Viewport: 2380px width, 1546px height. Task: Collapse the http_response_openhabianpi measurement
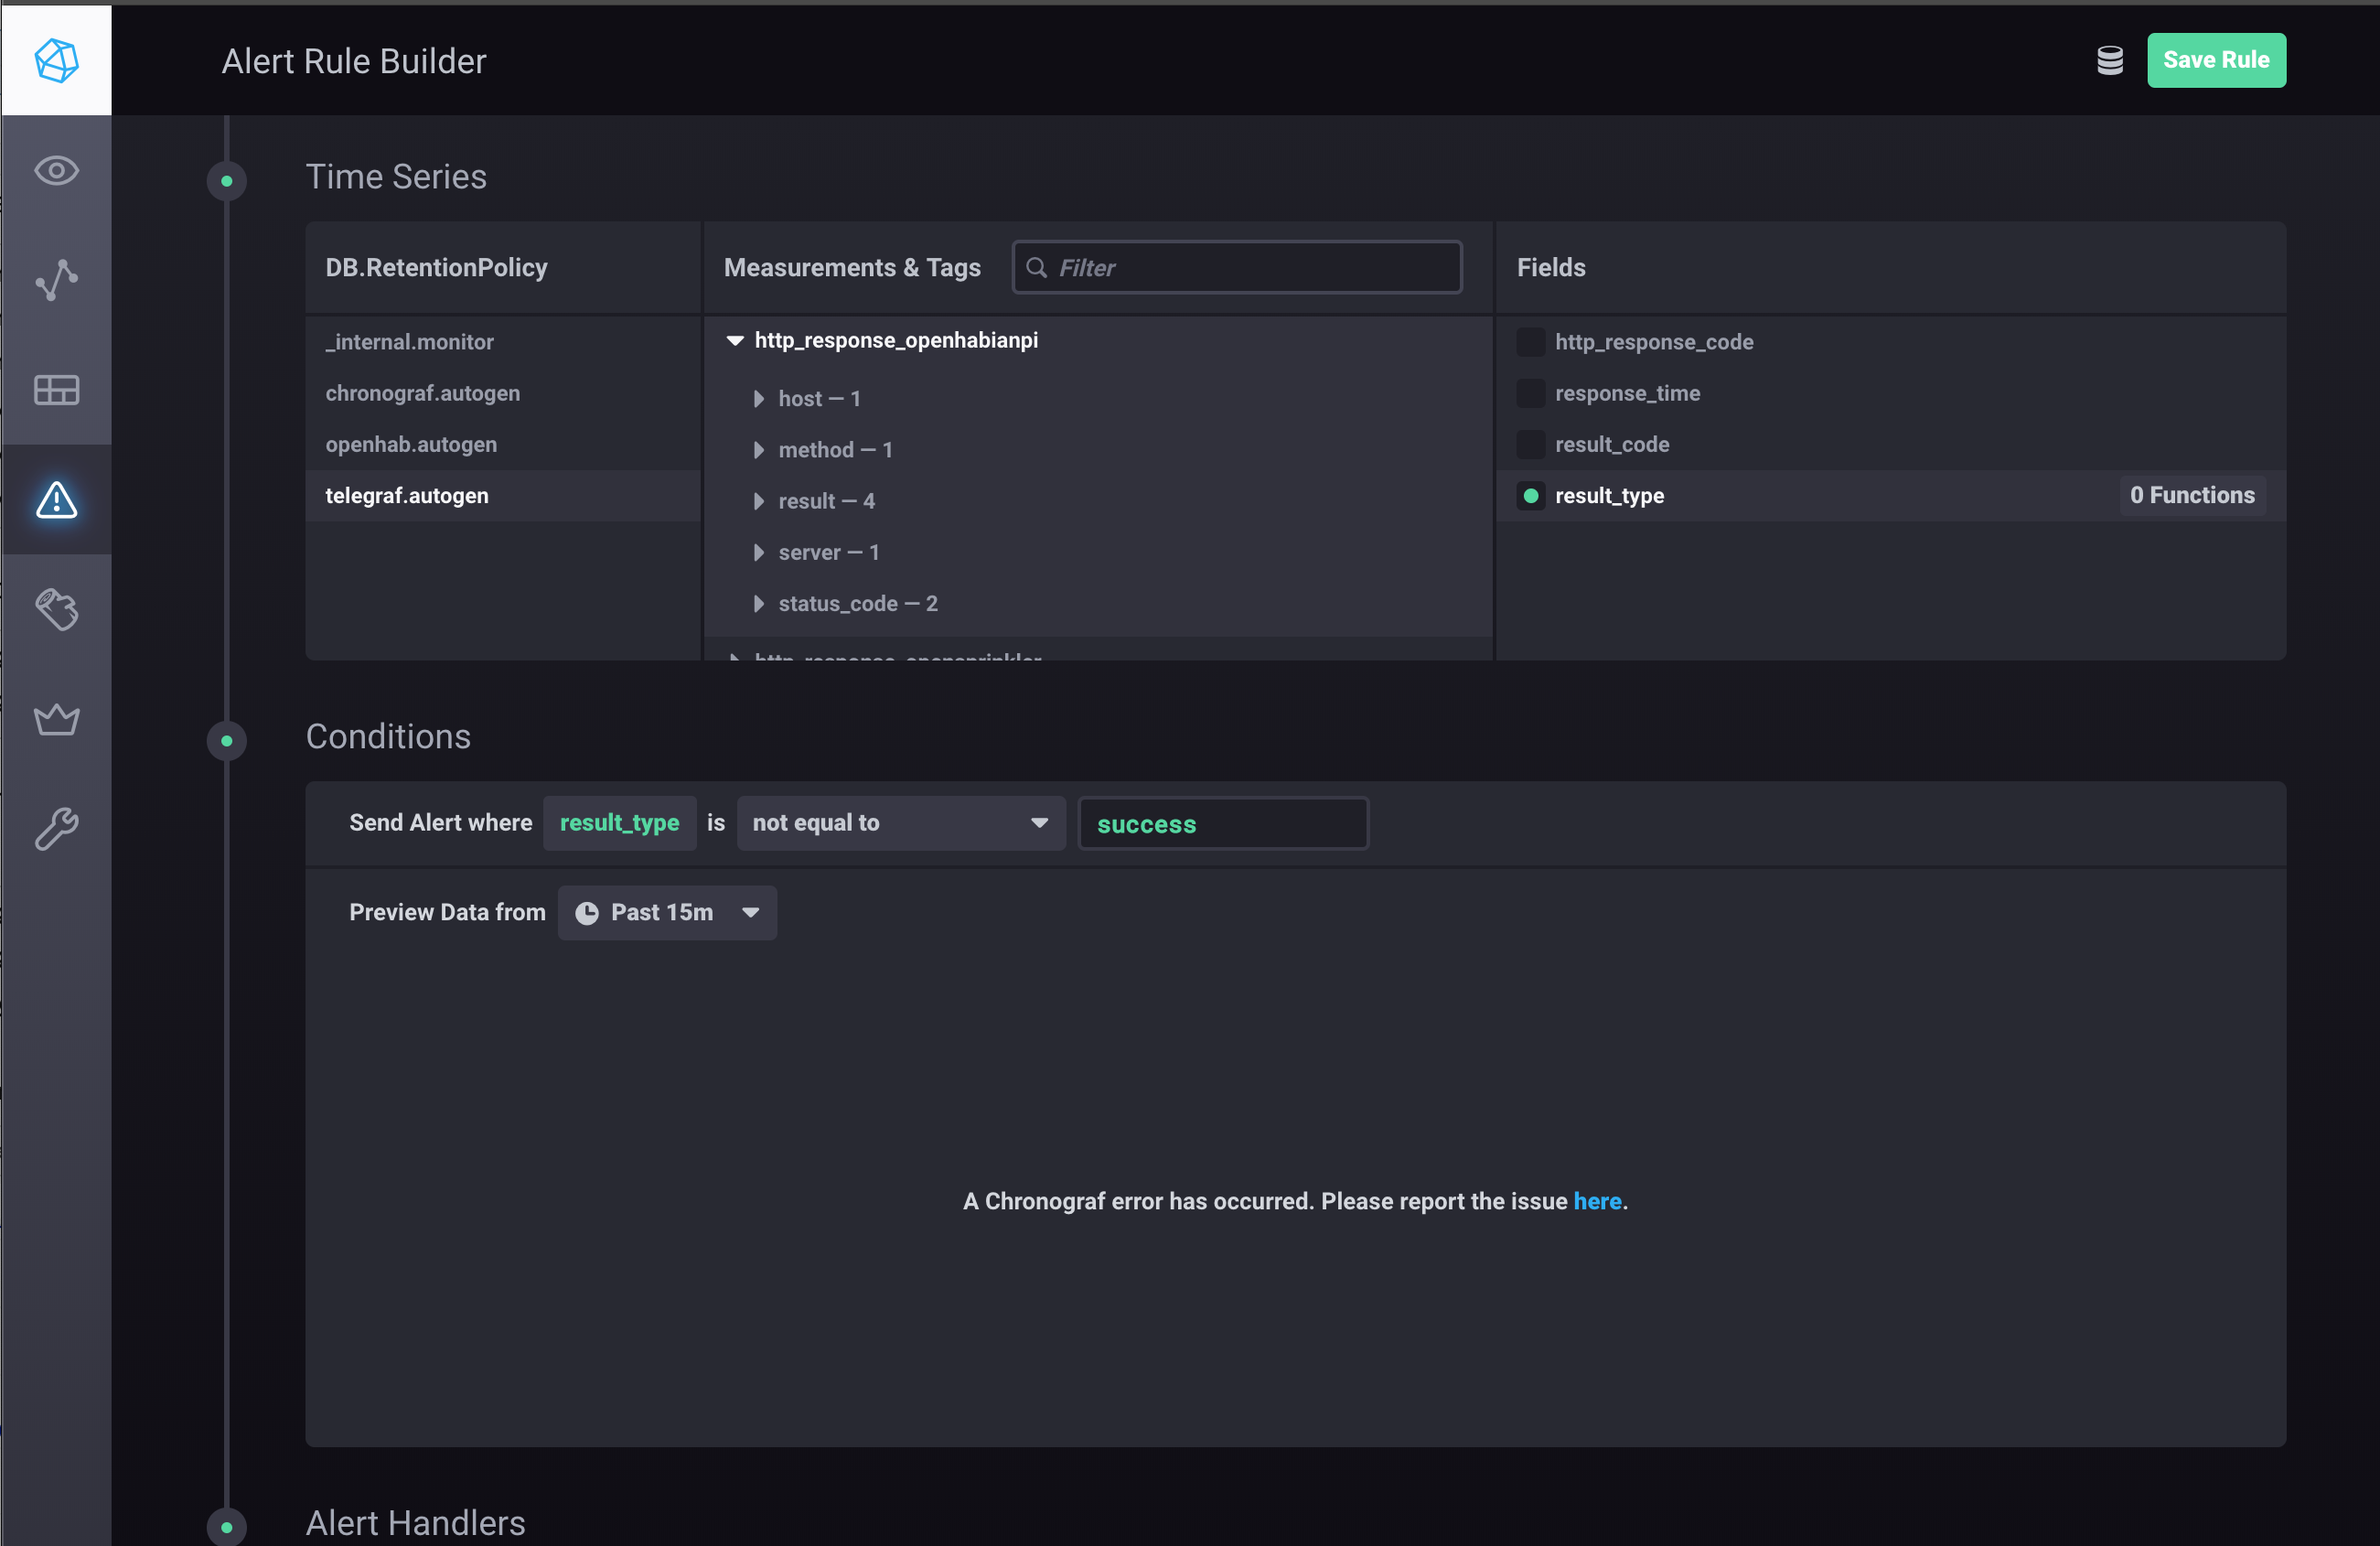coord(735,340)
